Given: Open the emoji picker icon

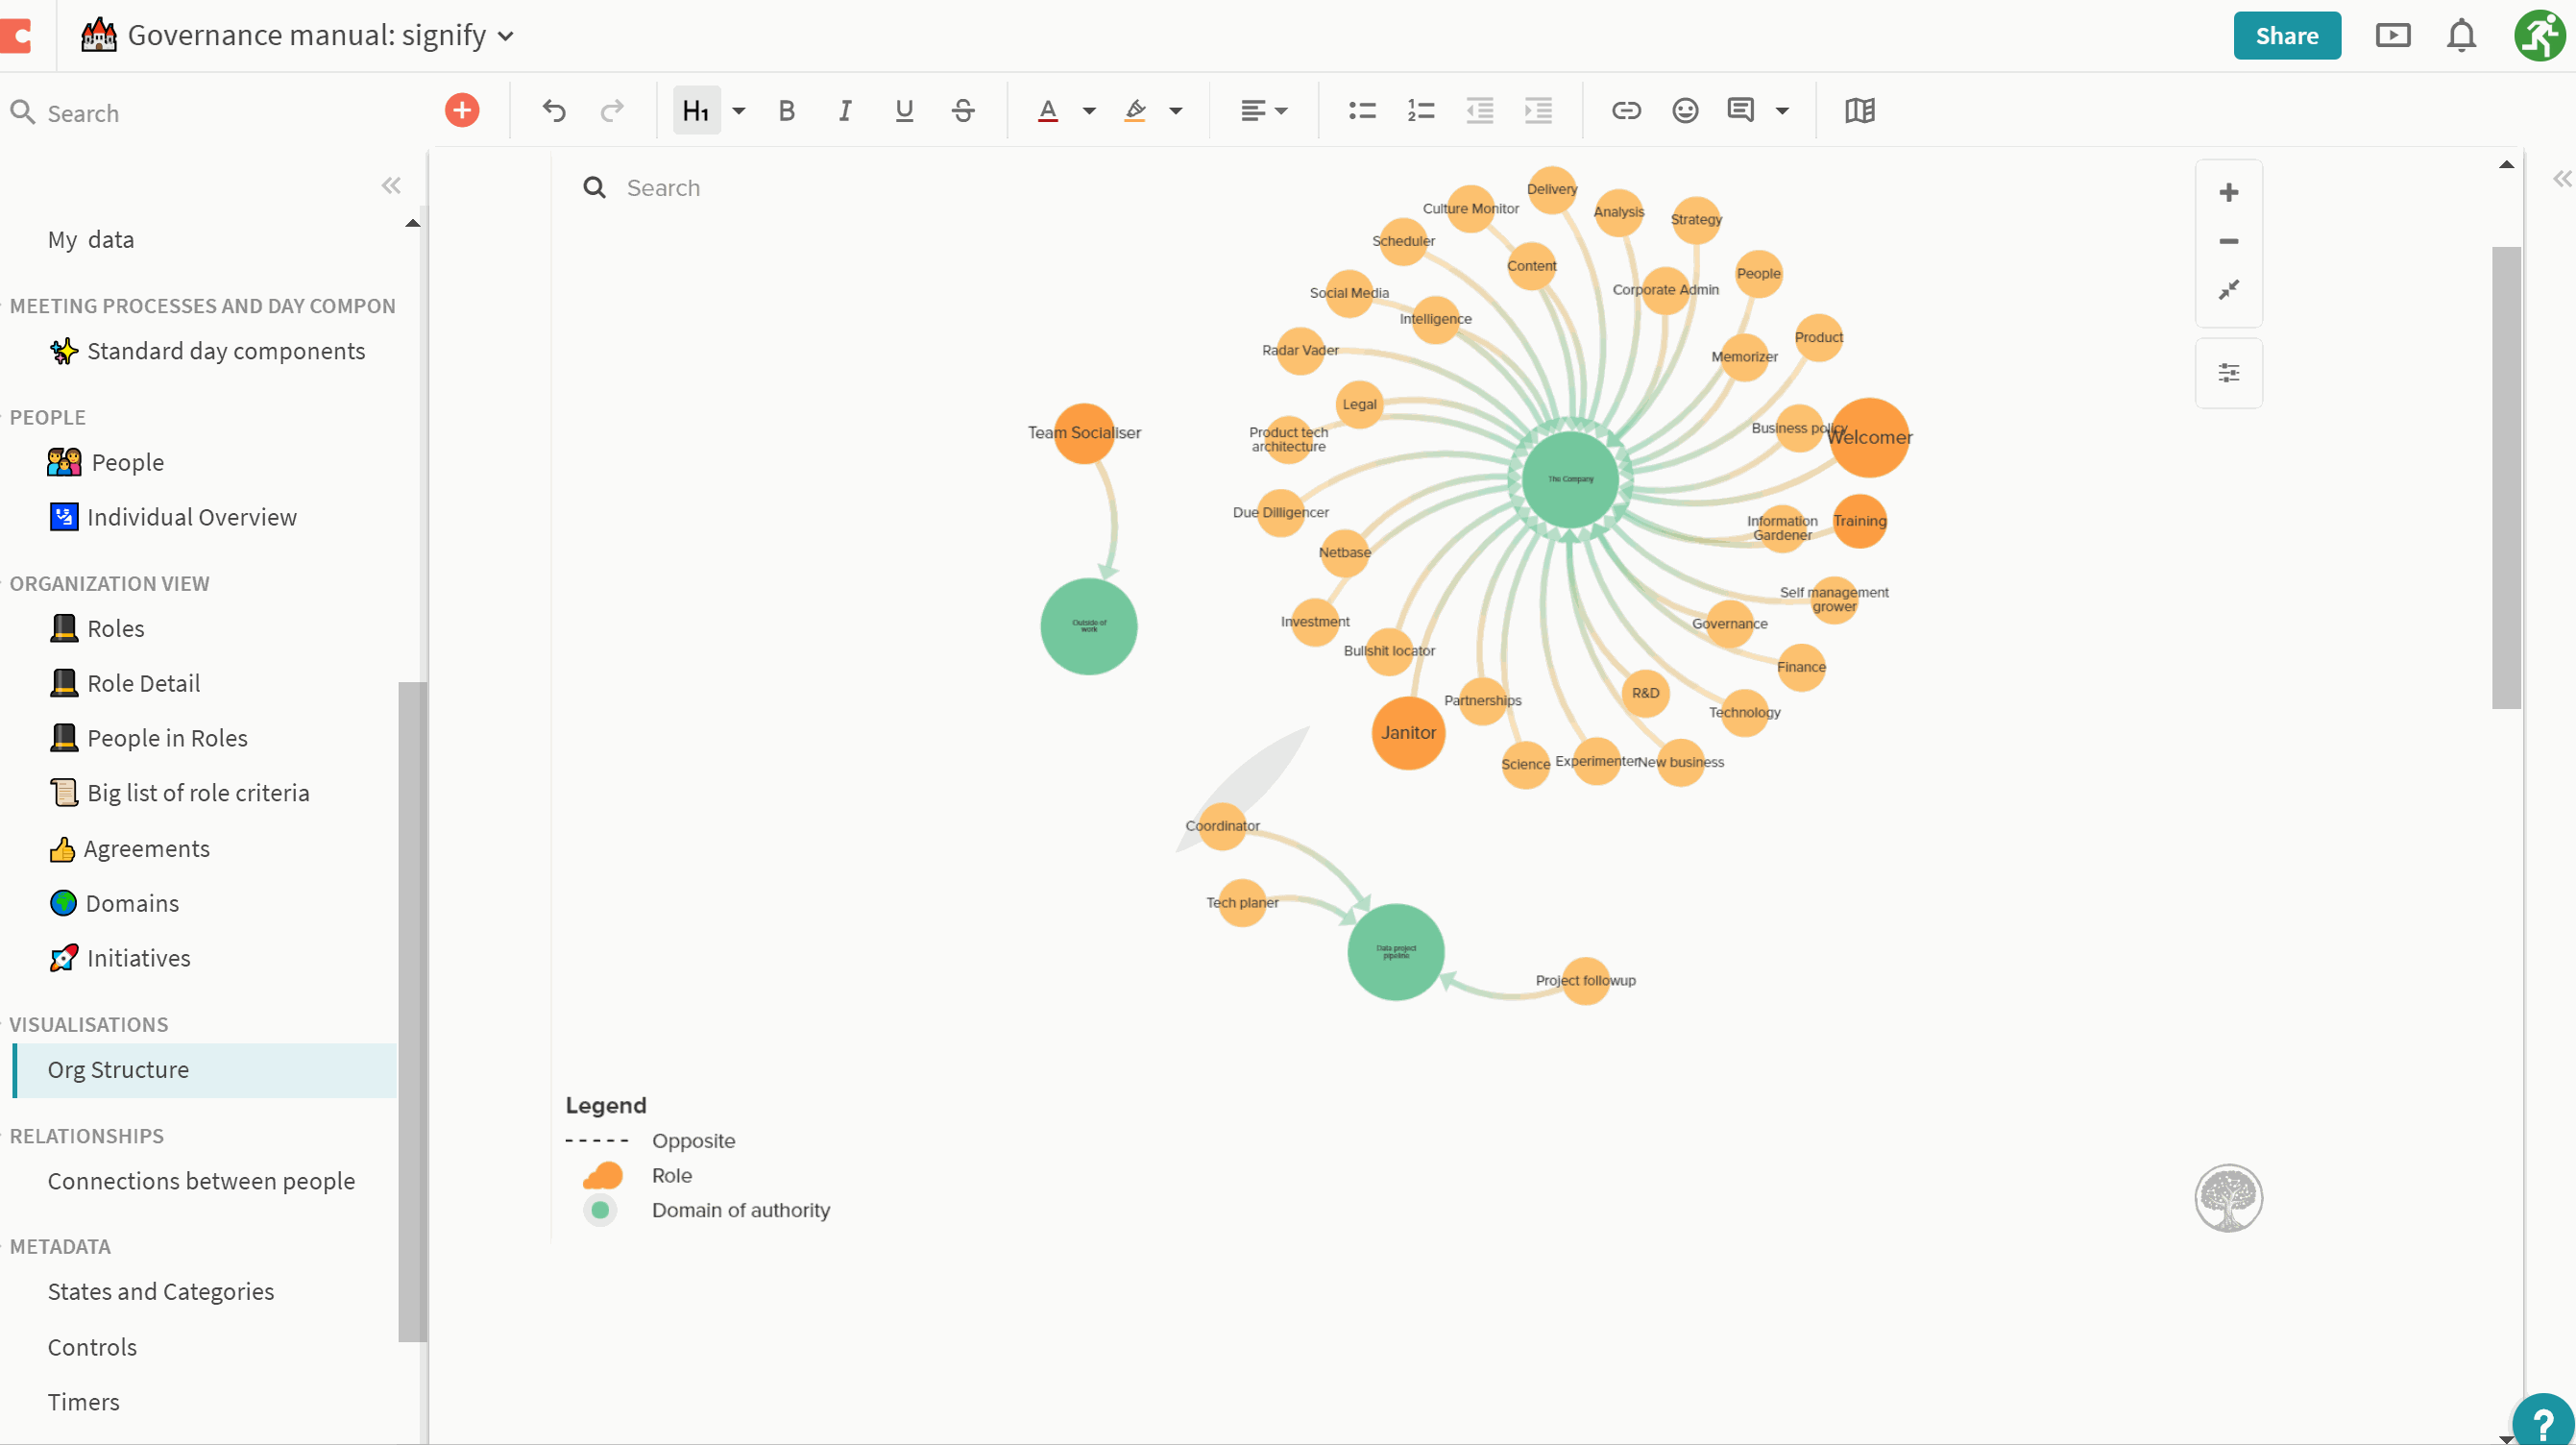Looking at the screenshot, I should (x=1685, y=110).
